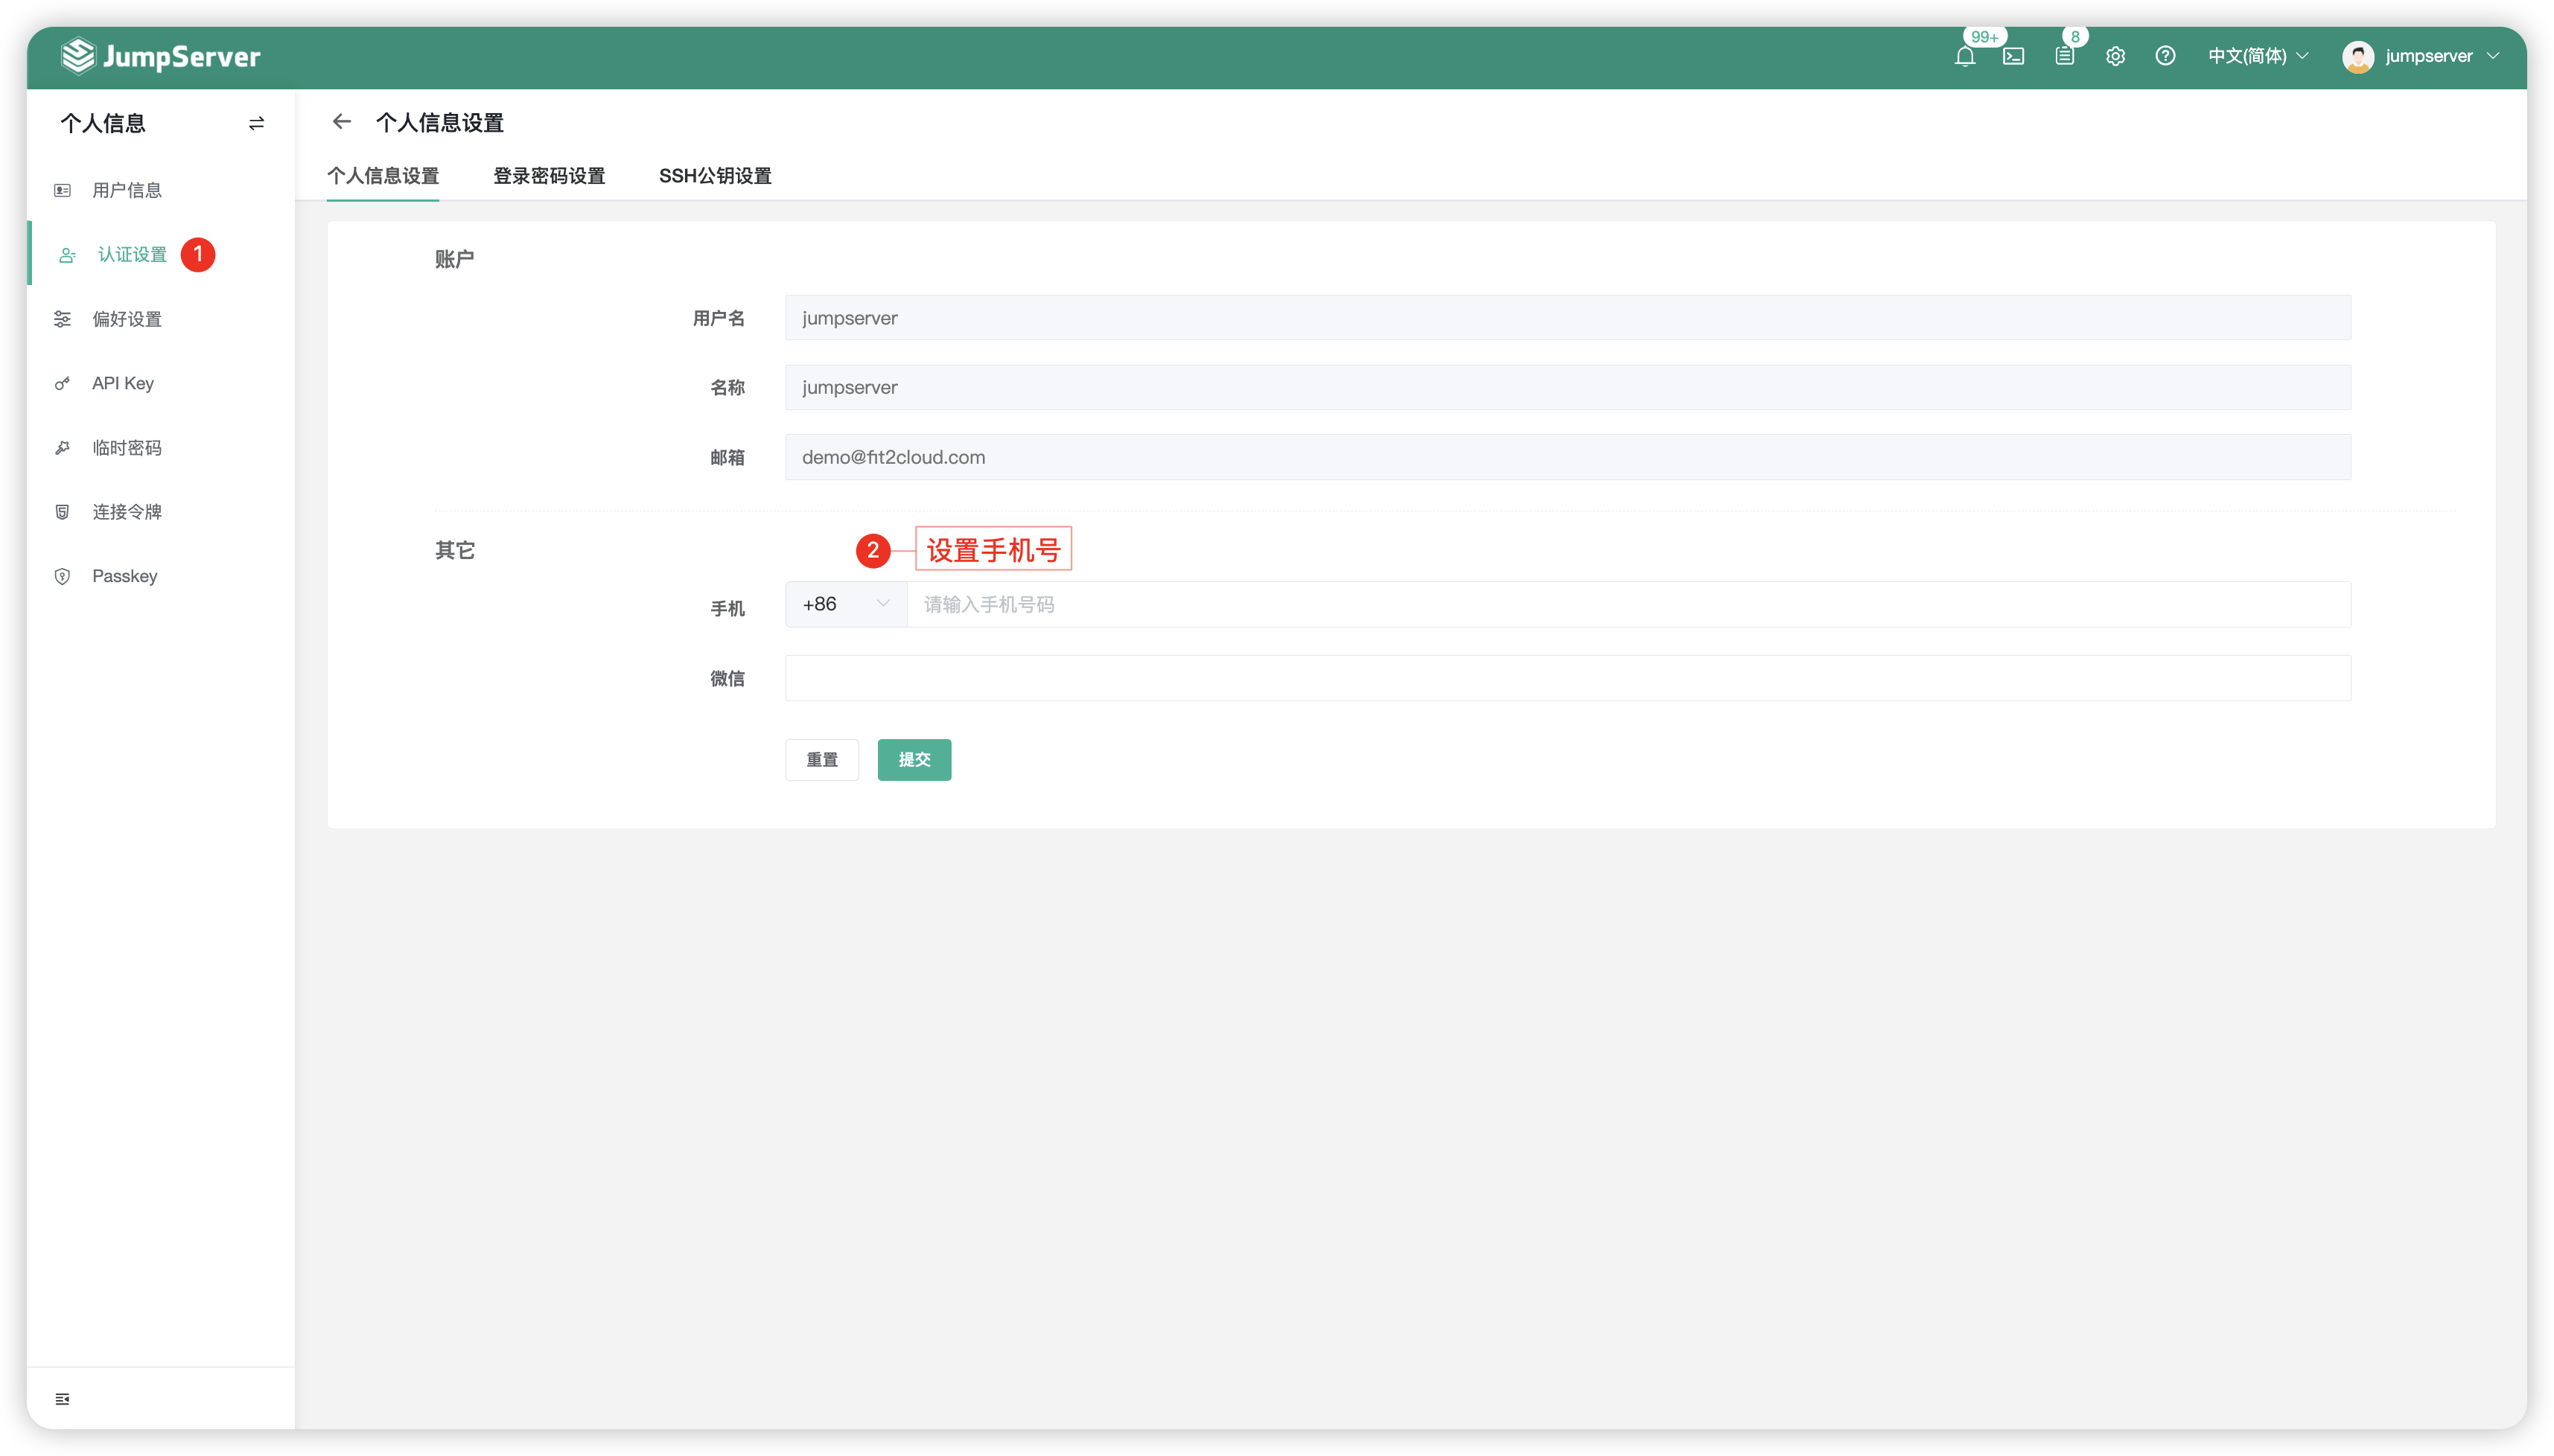Click the 连接令牌 sidebar icon

[x=62, y=512]
